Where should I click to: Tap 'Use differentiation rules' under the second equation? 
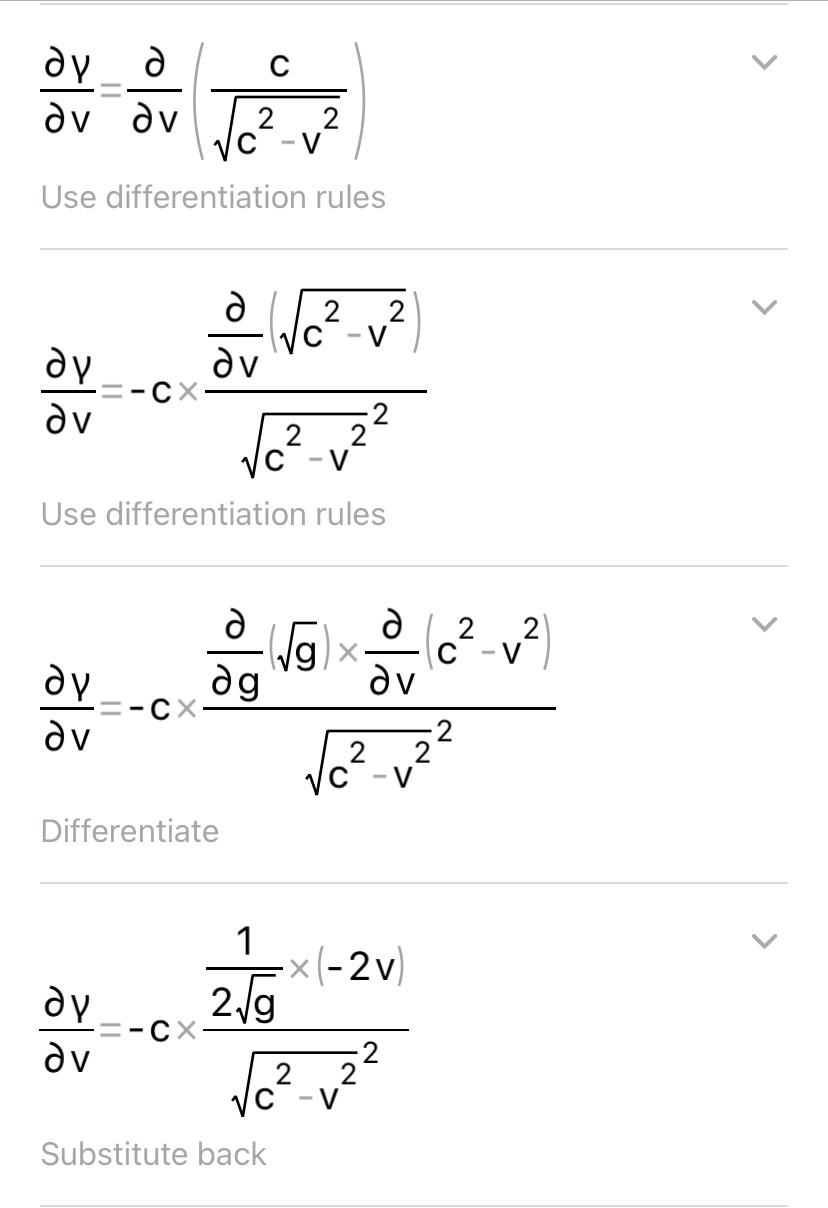pyautogui.click(x=213, y=514)
